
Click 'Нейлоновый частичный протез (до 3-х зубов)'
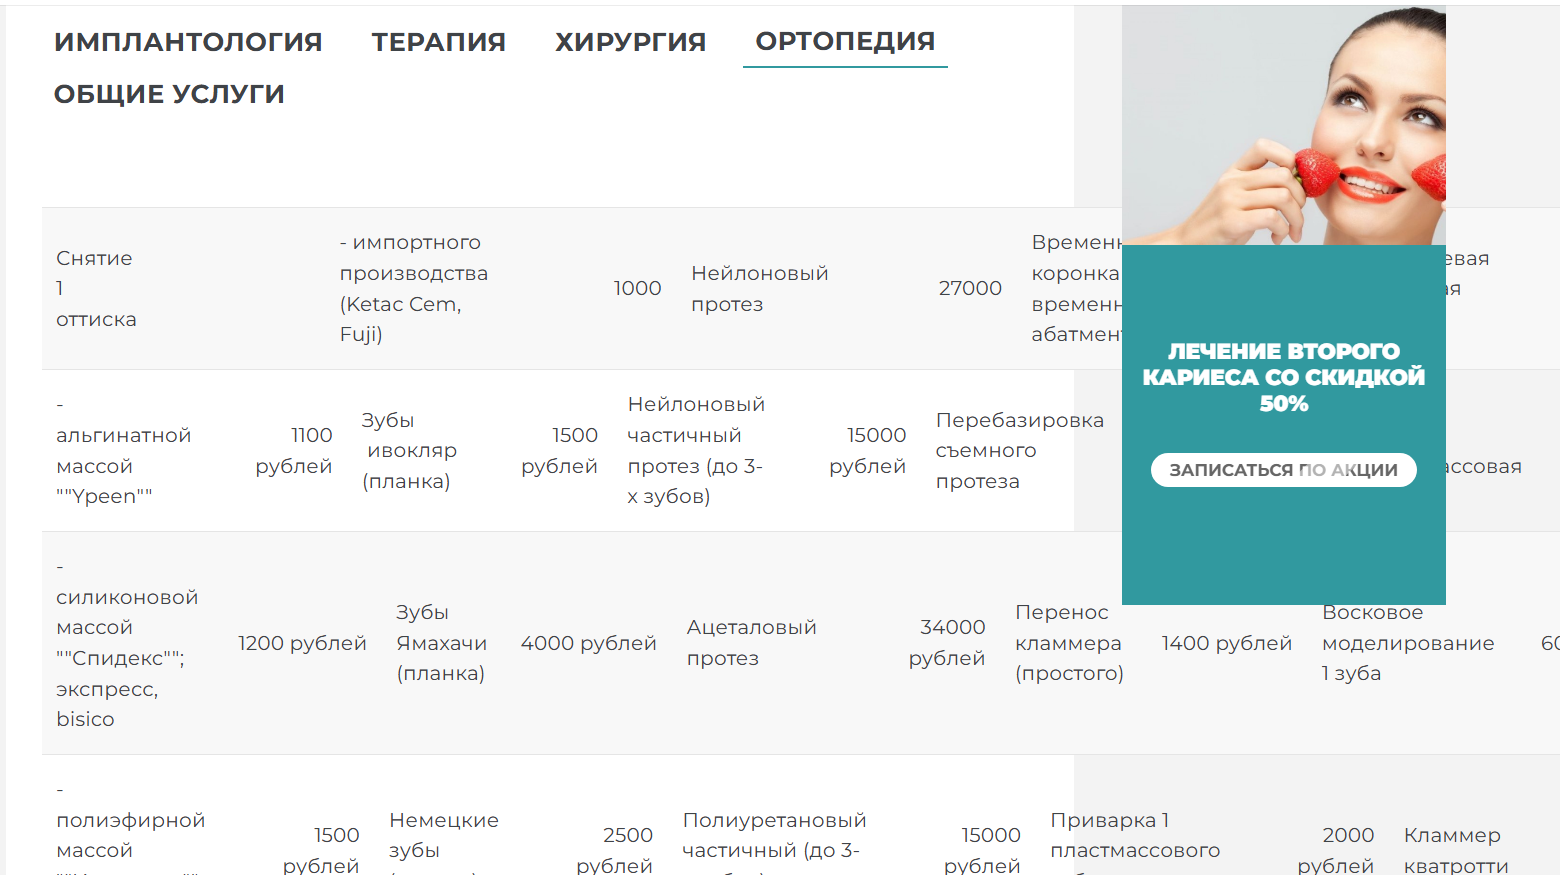(696, 450)
